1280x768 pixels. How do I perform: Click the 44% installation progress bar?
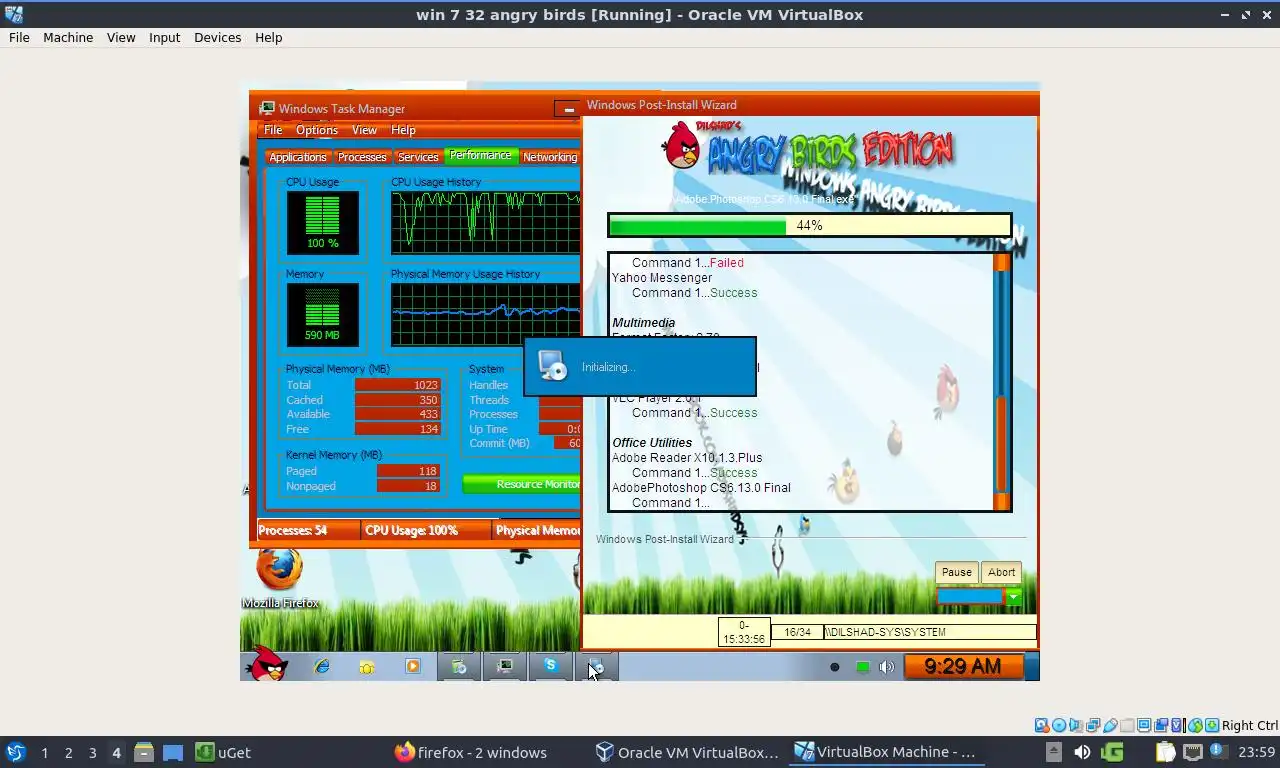(809, 226)
